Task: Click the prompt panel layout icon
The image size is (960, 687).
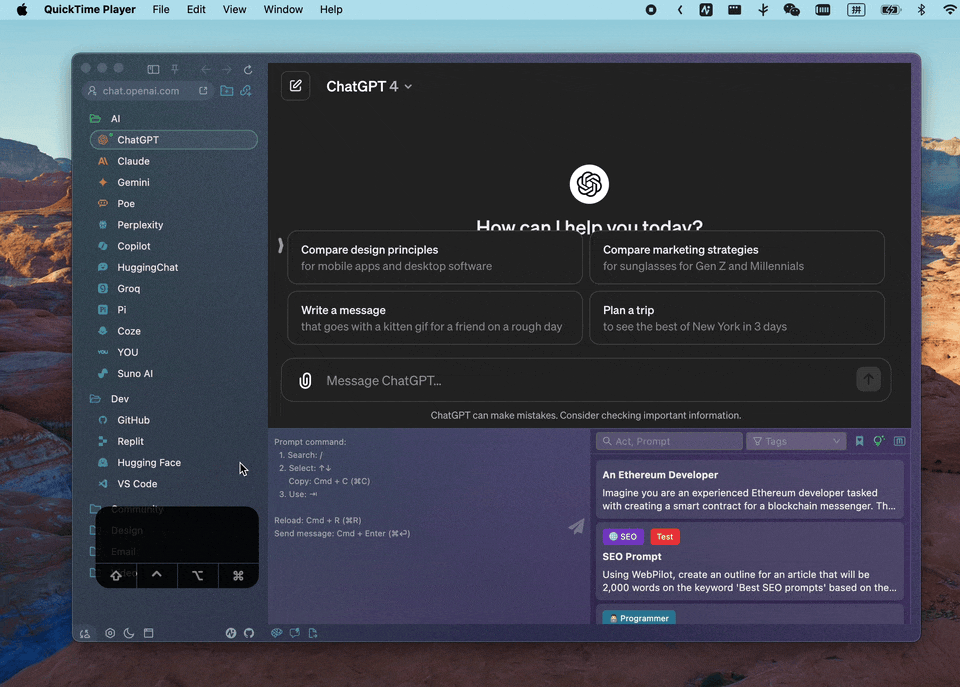Action: pos(899,441)
